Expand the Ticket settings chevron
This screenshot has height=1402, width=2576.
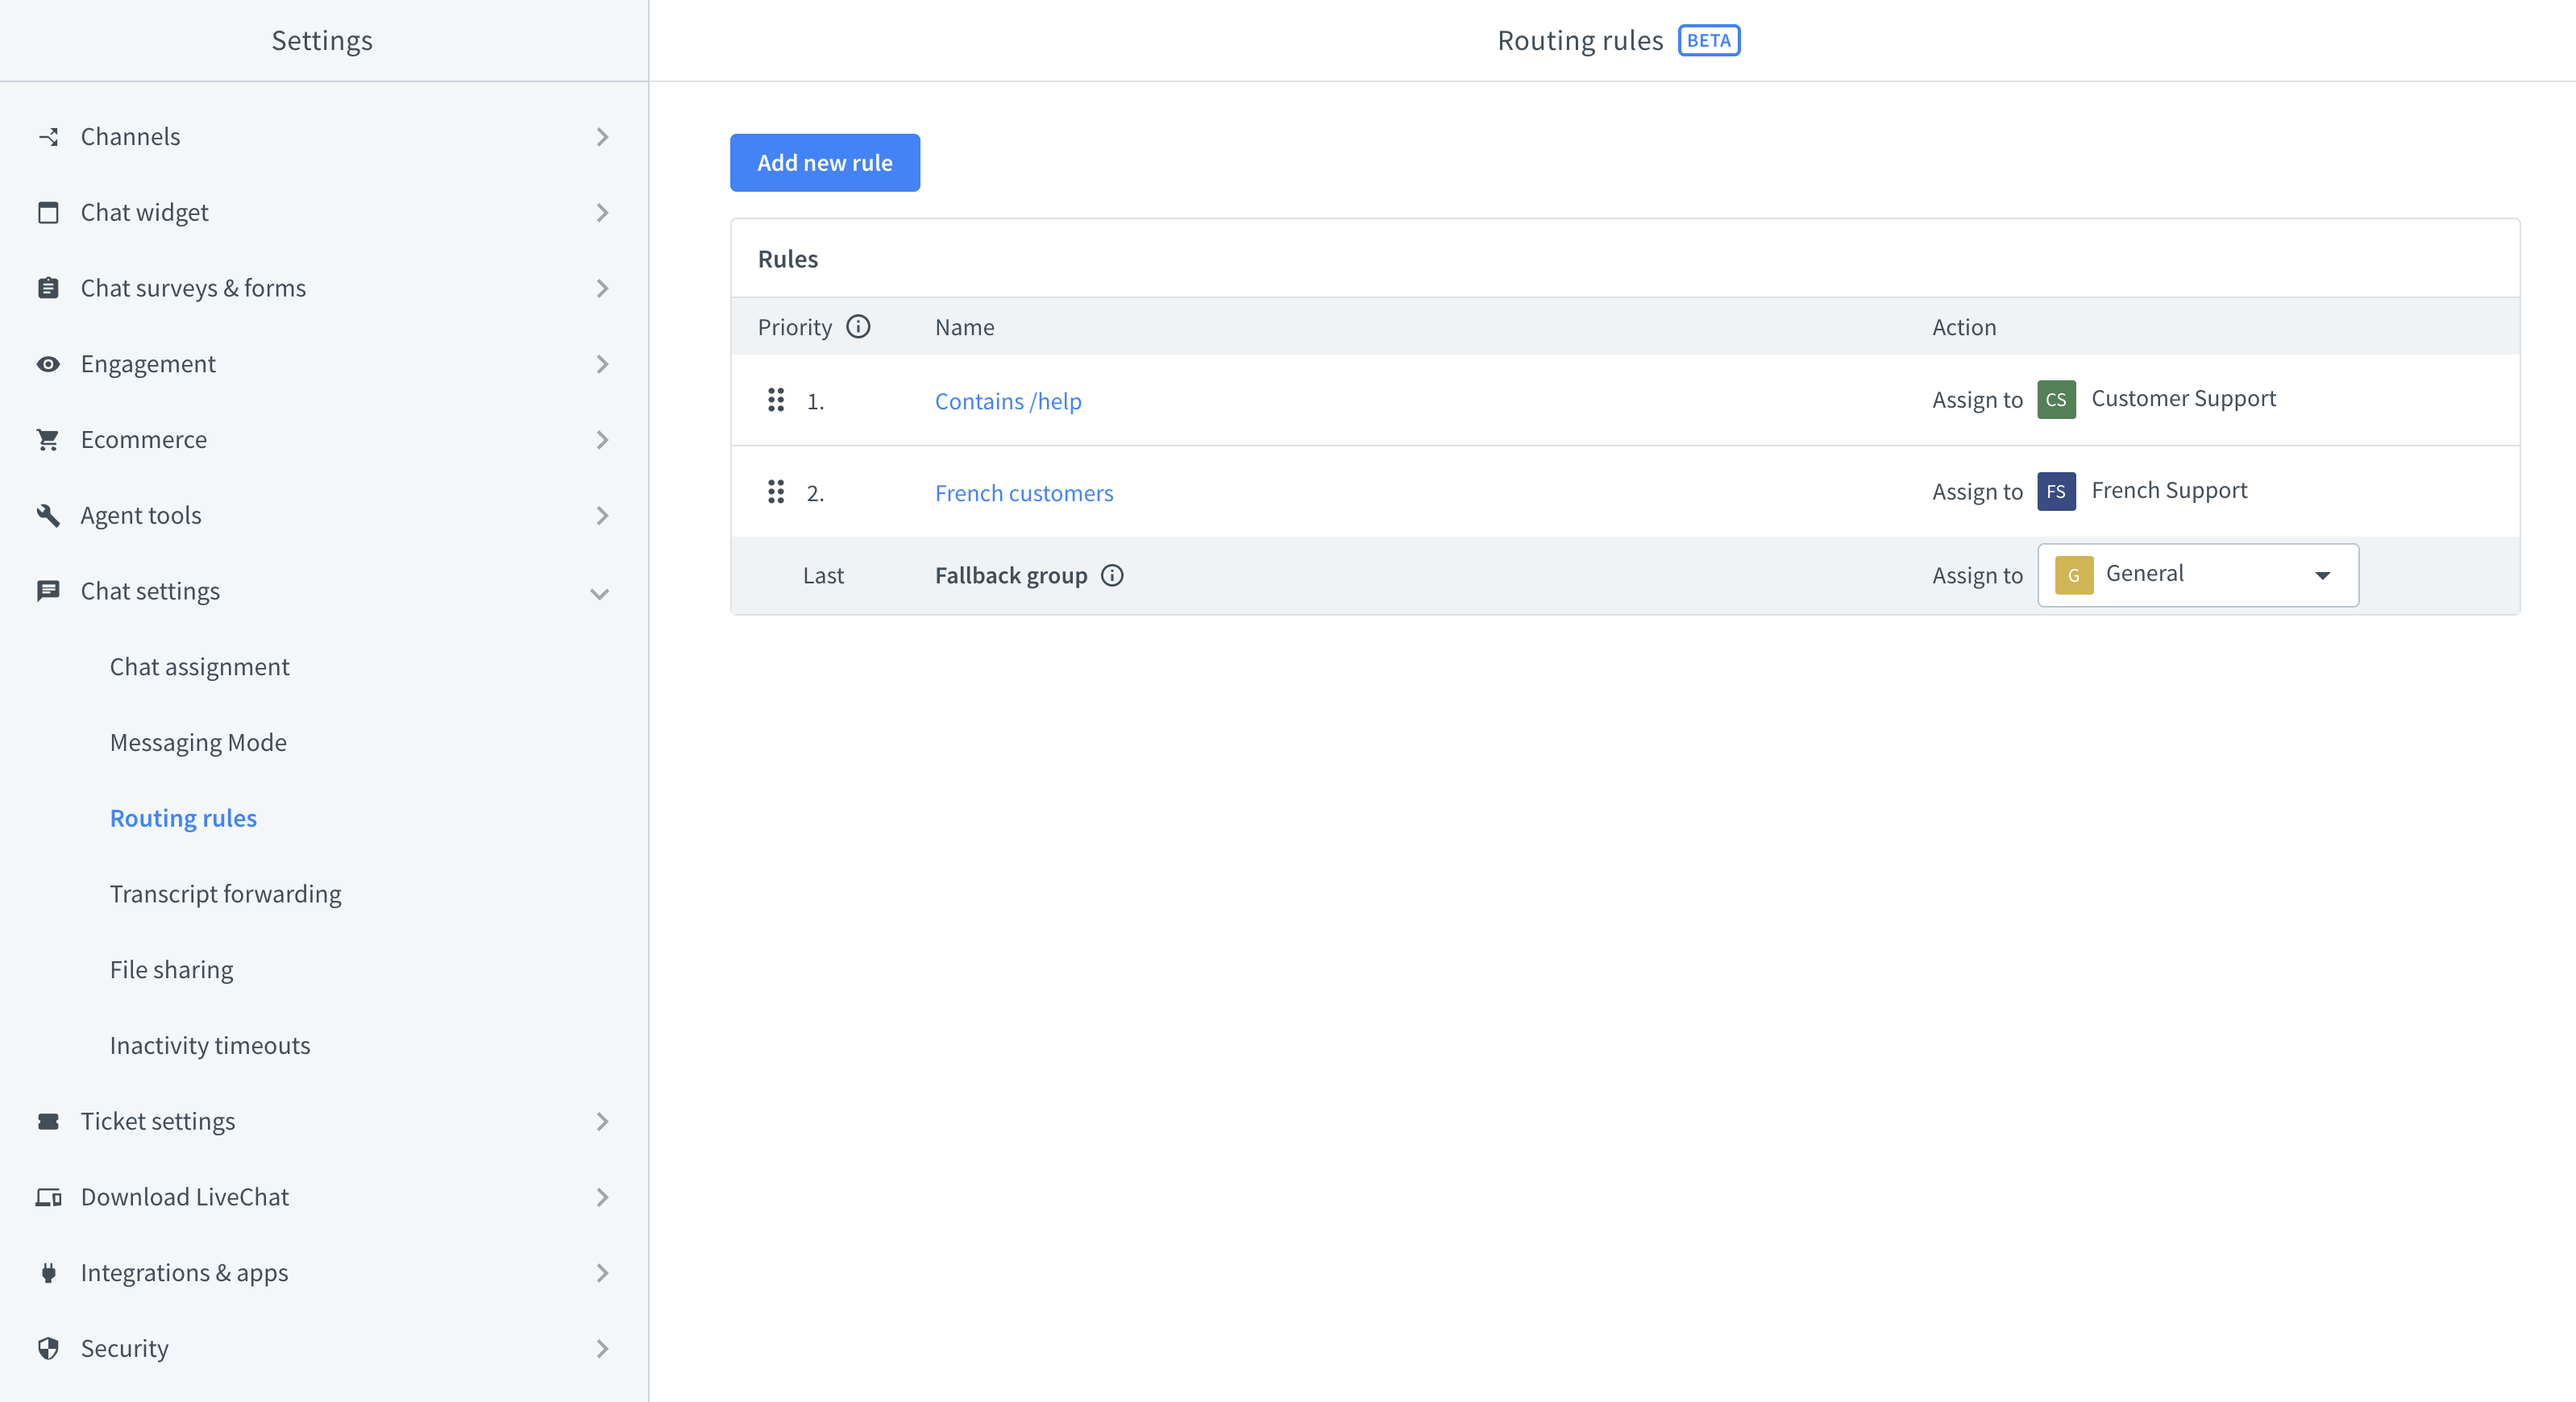(602, 1121)
